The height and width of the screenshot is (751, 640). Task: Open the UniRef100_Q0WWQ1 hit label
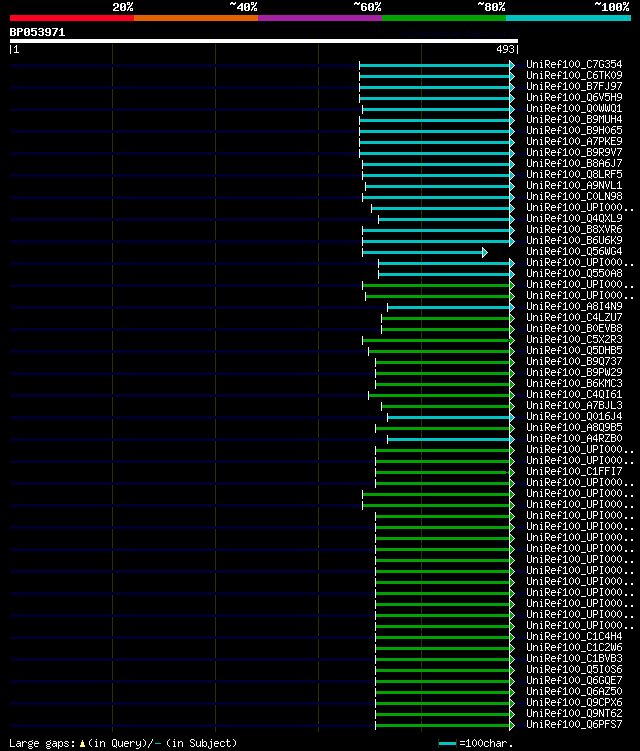click(x=574, y=108)
